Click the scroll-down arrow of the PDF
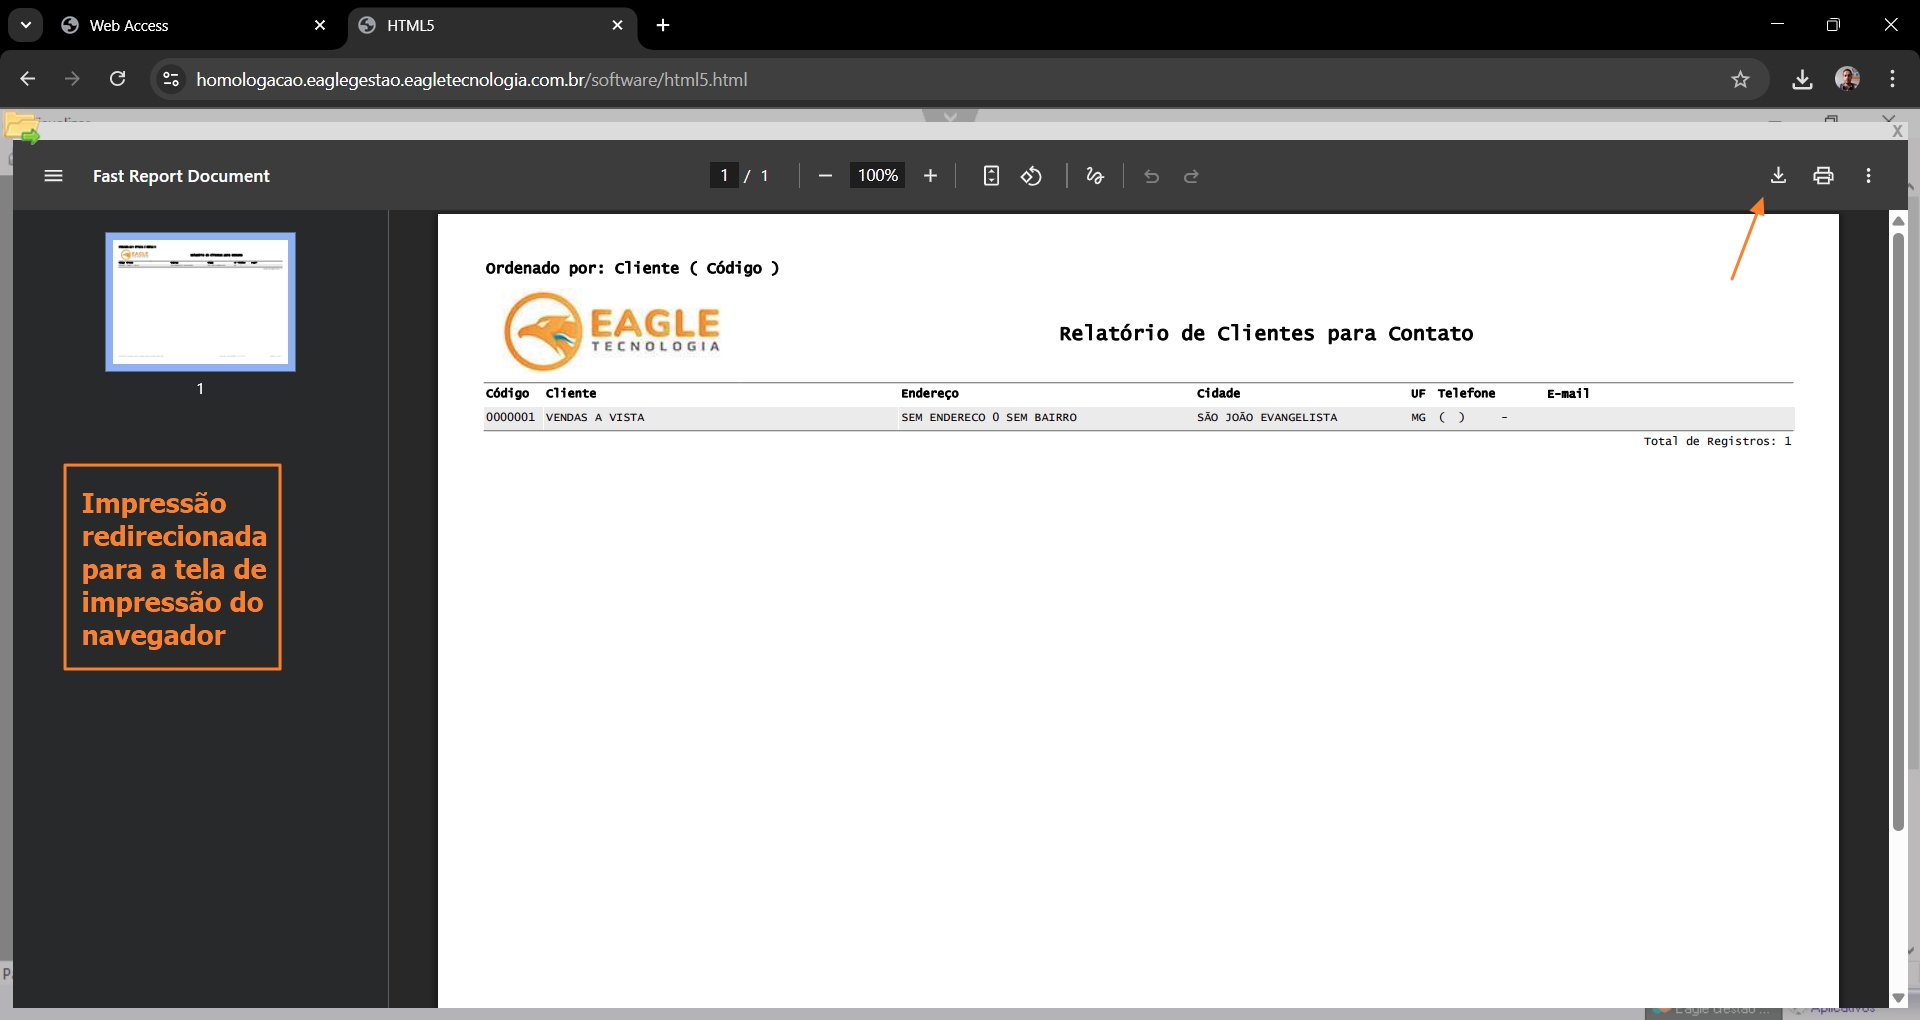Image resolution: width=1920 pixels, height=1020 pixels. point(1898,998)
